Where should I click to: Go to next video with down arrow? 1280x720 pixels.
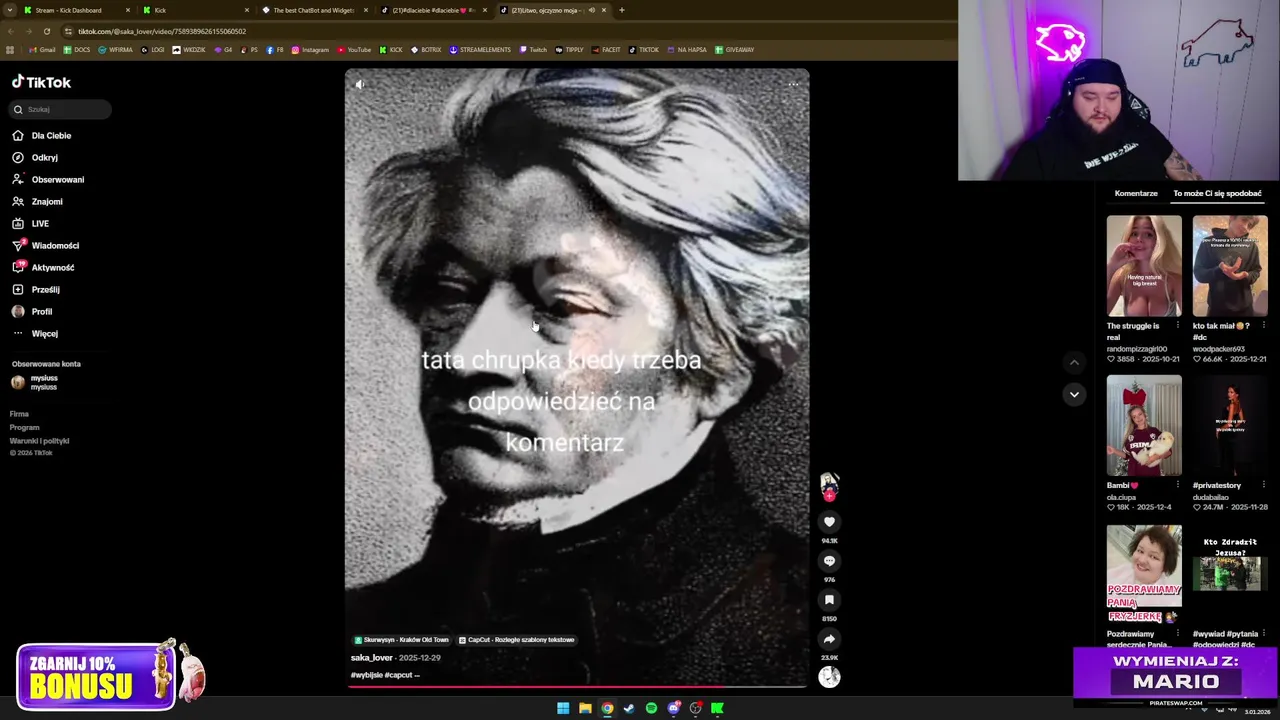[x=1074, y=394]
